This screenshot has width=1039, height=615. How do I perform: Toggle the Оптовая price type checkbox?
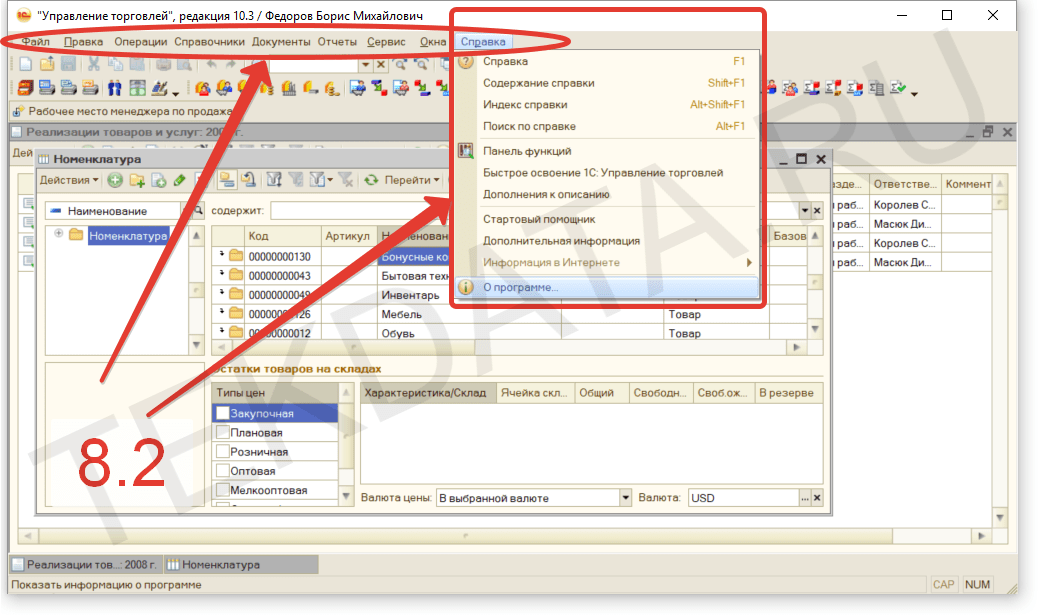(223, 471)
